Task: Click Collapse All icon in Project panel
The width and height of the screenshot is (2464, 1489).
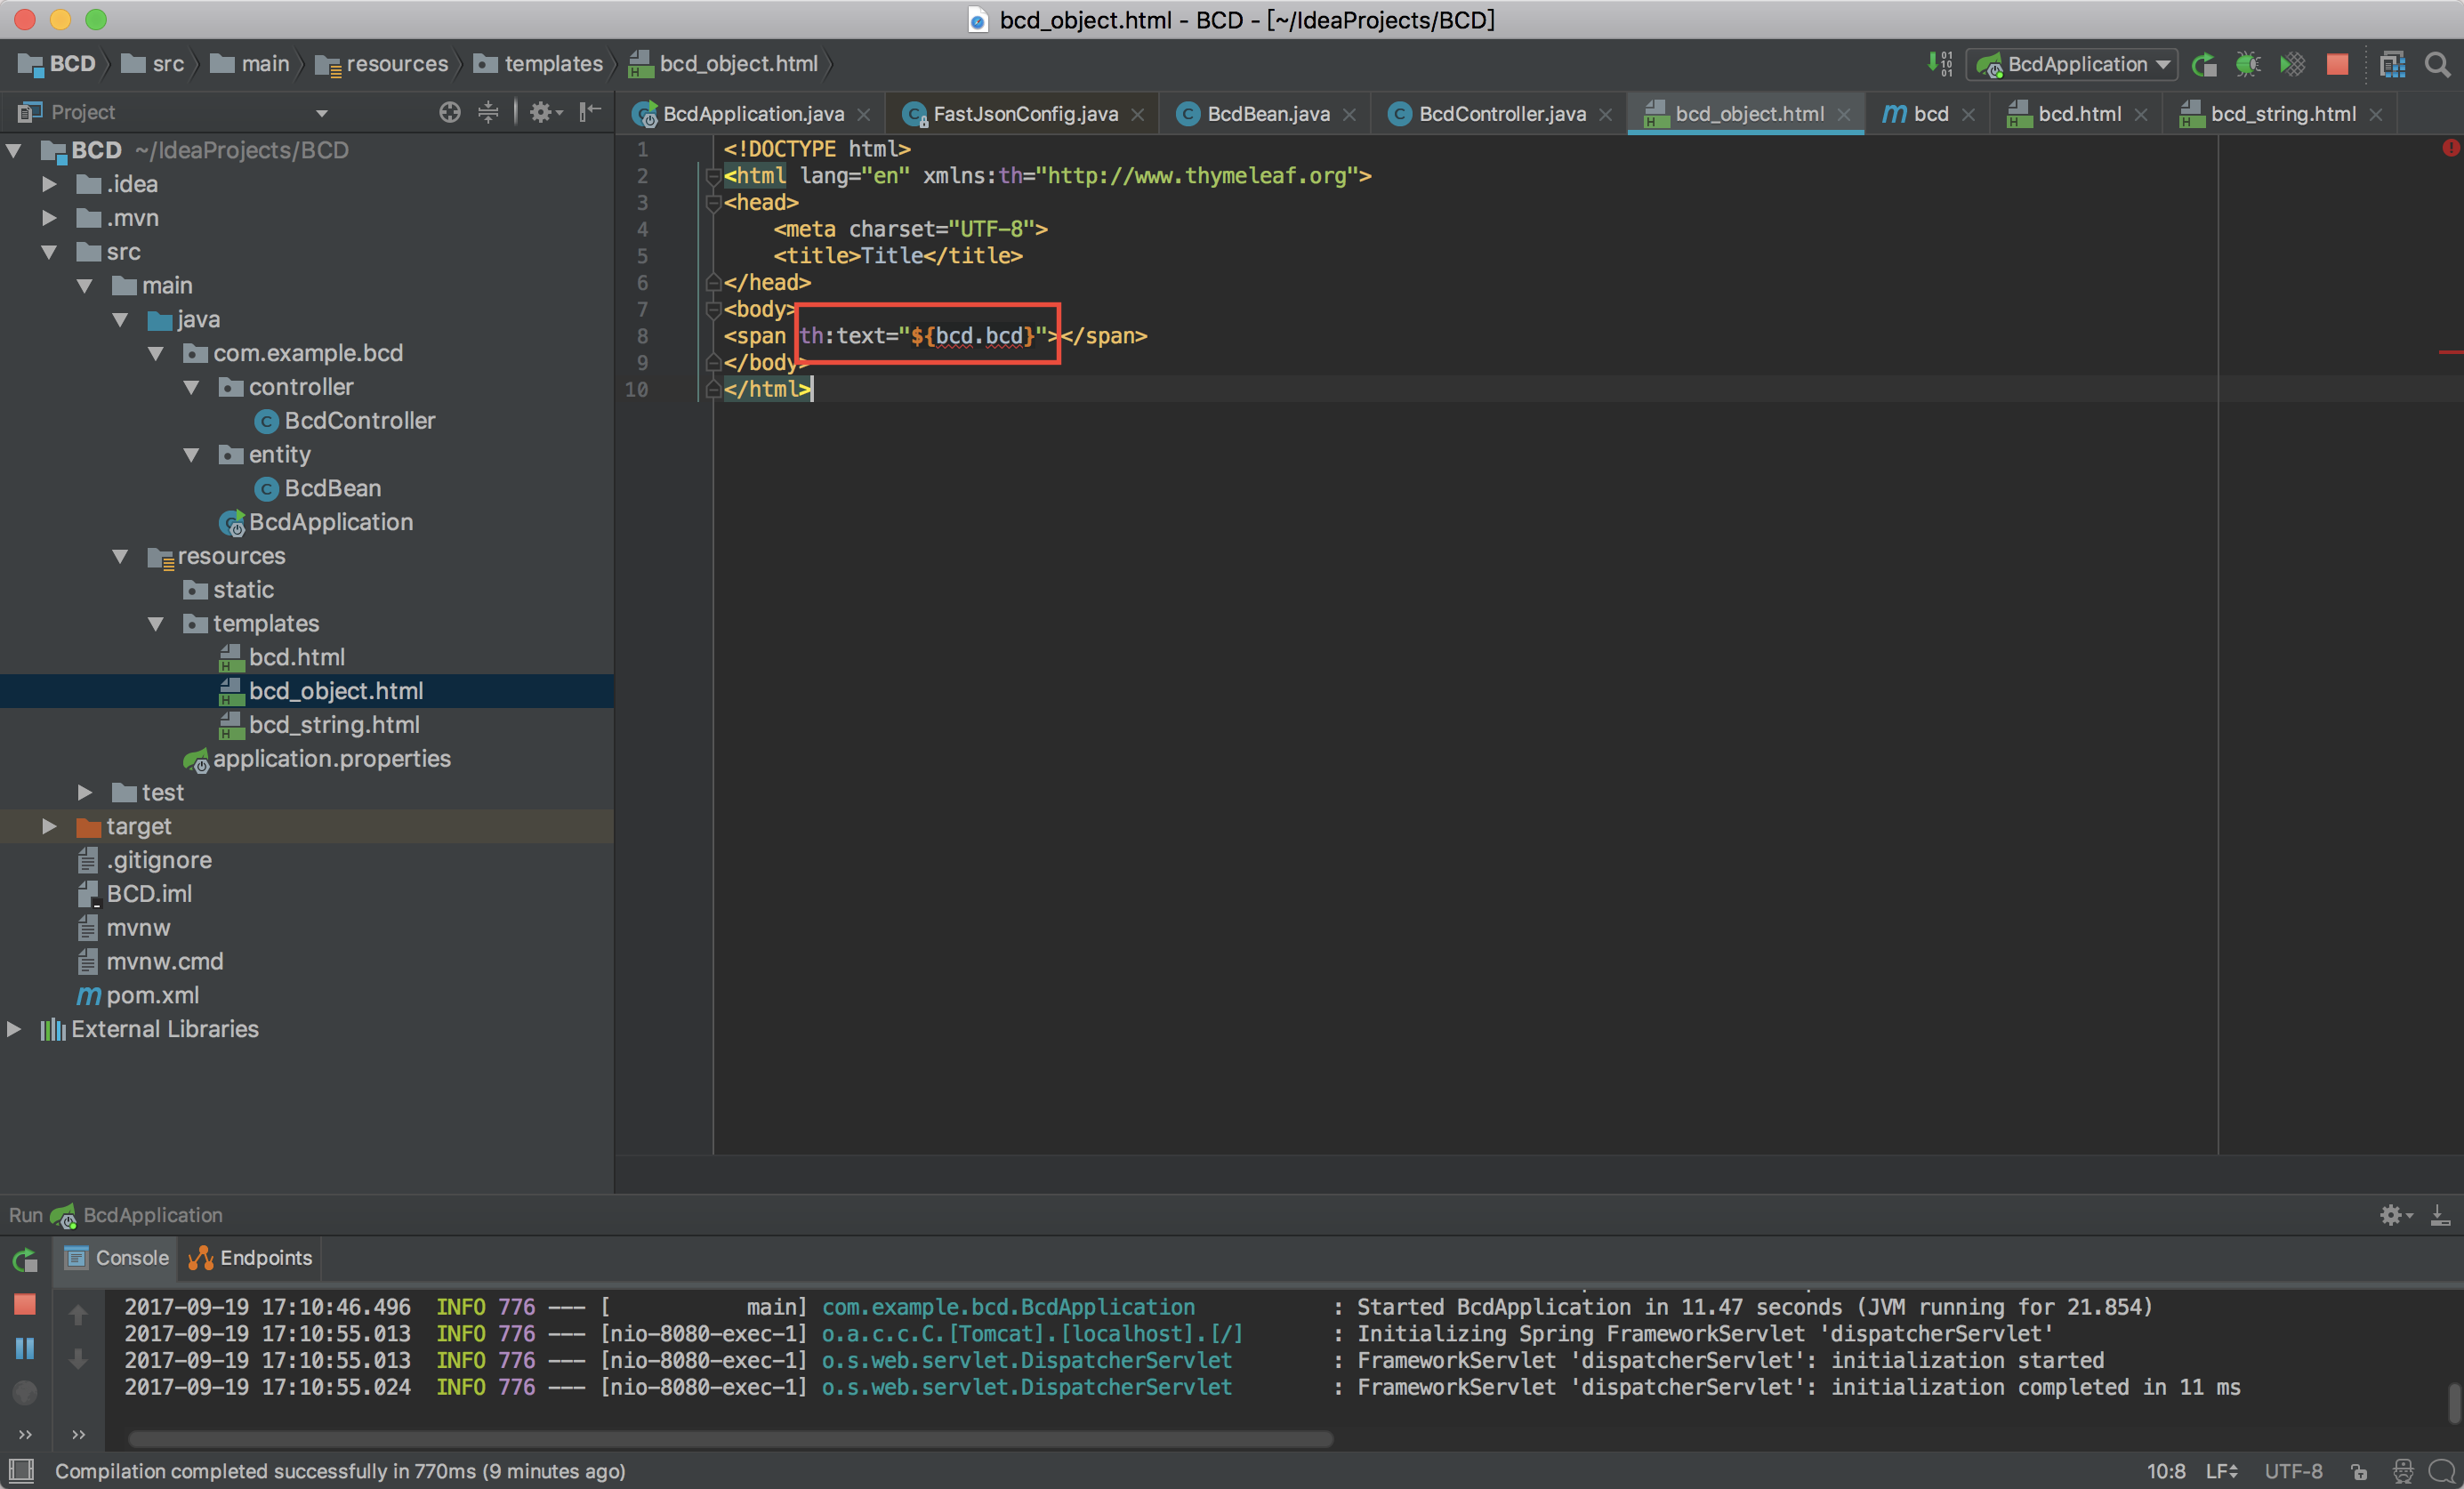Action: (x=488, y=112)
